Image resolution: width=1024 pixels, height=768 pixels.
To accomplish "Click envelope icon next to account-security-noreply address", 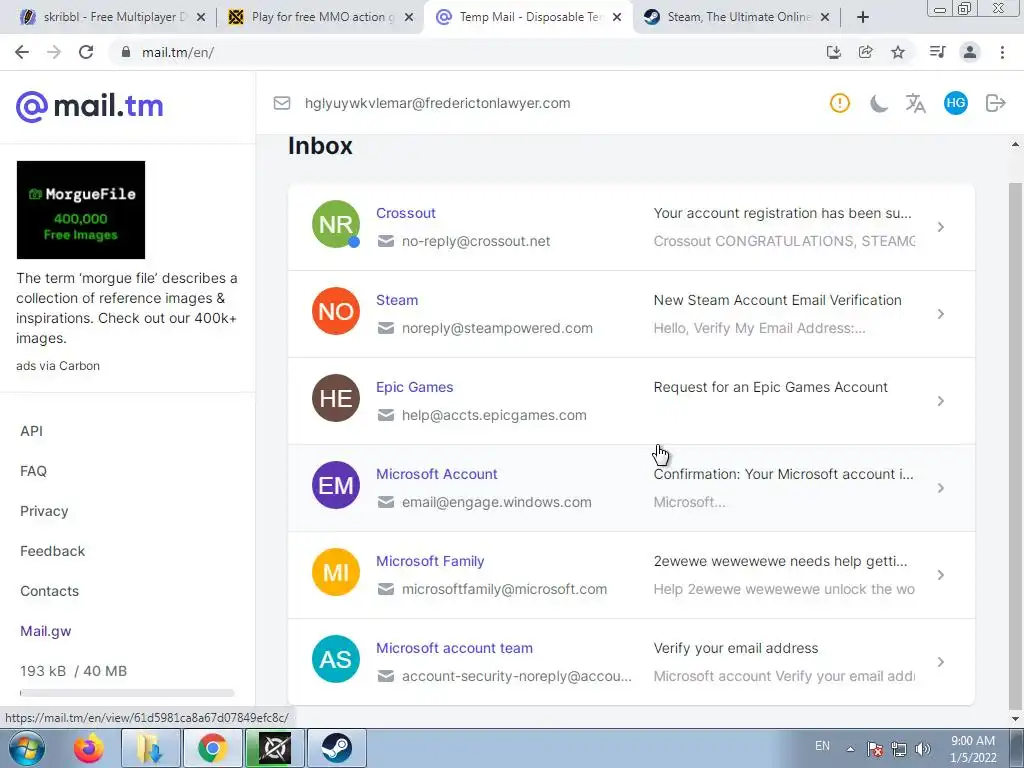I will pos(386,675).
